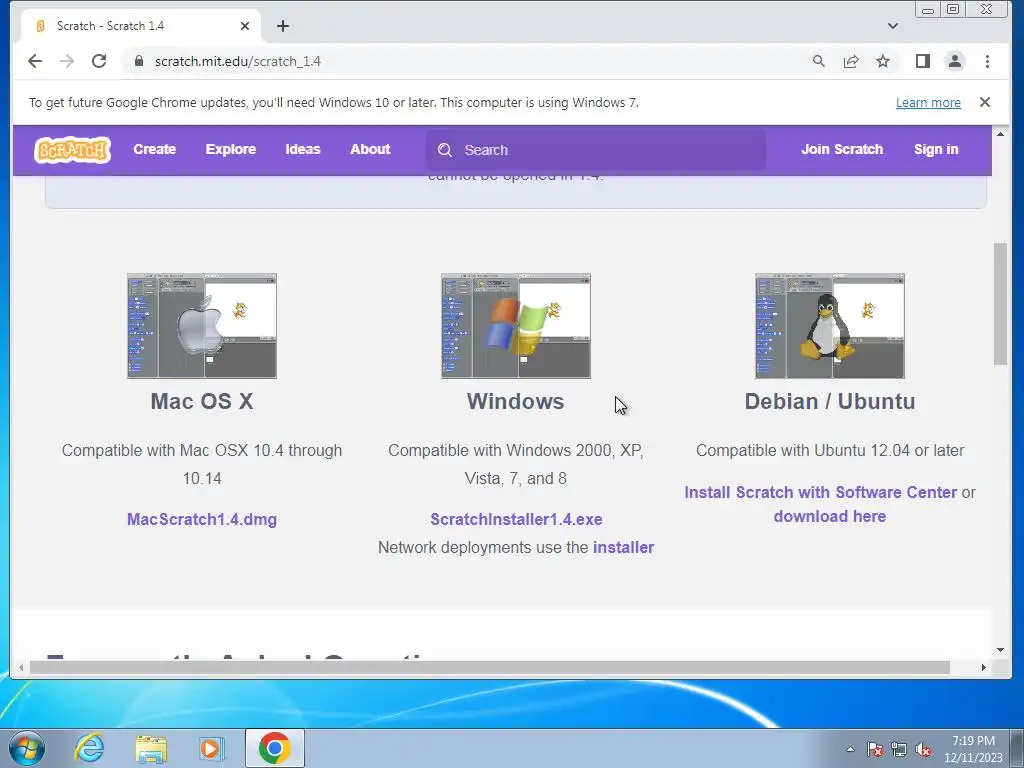Click the Mac OS X heading
The image size is (1024, 768).
point(202,401)
